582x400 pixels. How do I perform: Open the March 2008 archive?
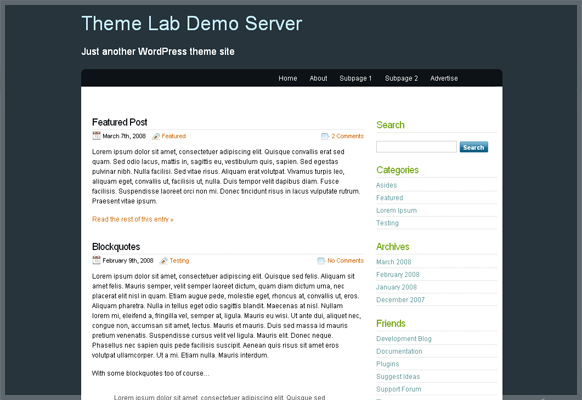coord(393,262)
